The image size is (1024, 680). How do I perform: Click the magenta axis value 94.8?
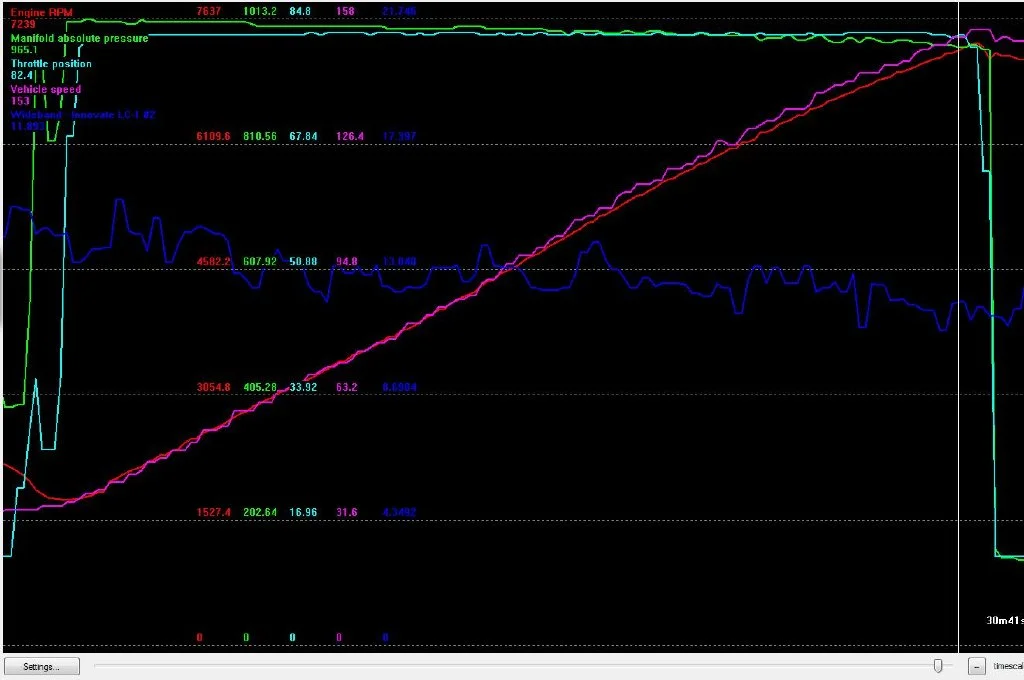(x=347, y=262)
